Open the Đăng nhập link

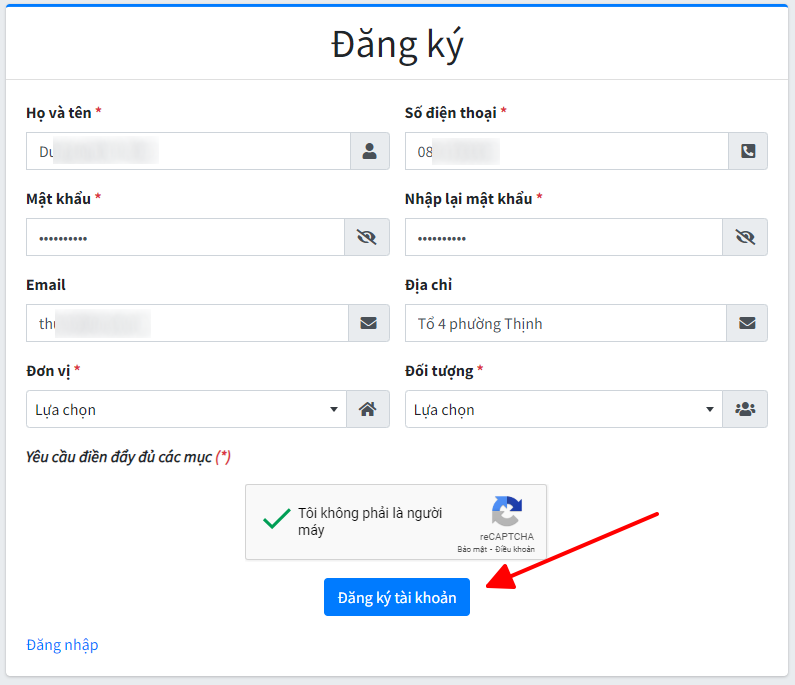click(62, 644)
